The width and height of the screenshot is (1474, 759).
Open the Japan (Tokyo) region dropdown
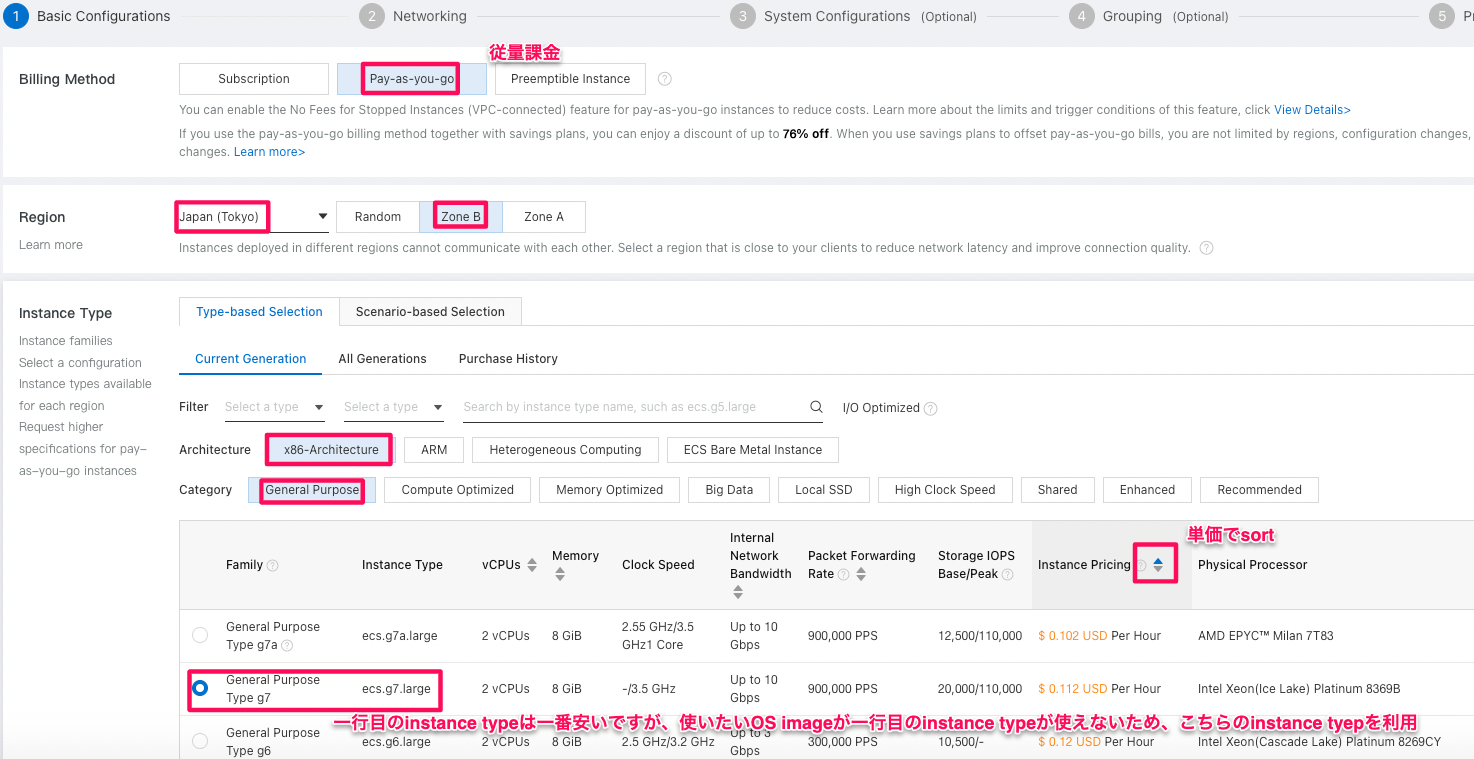(254, 217)
